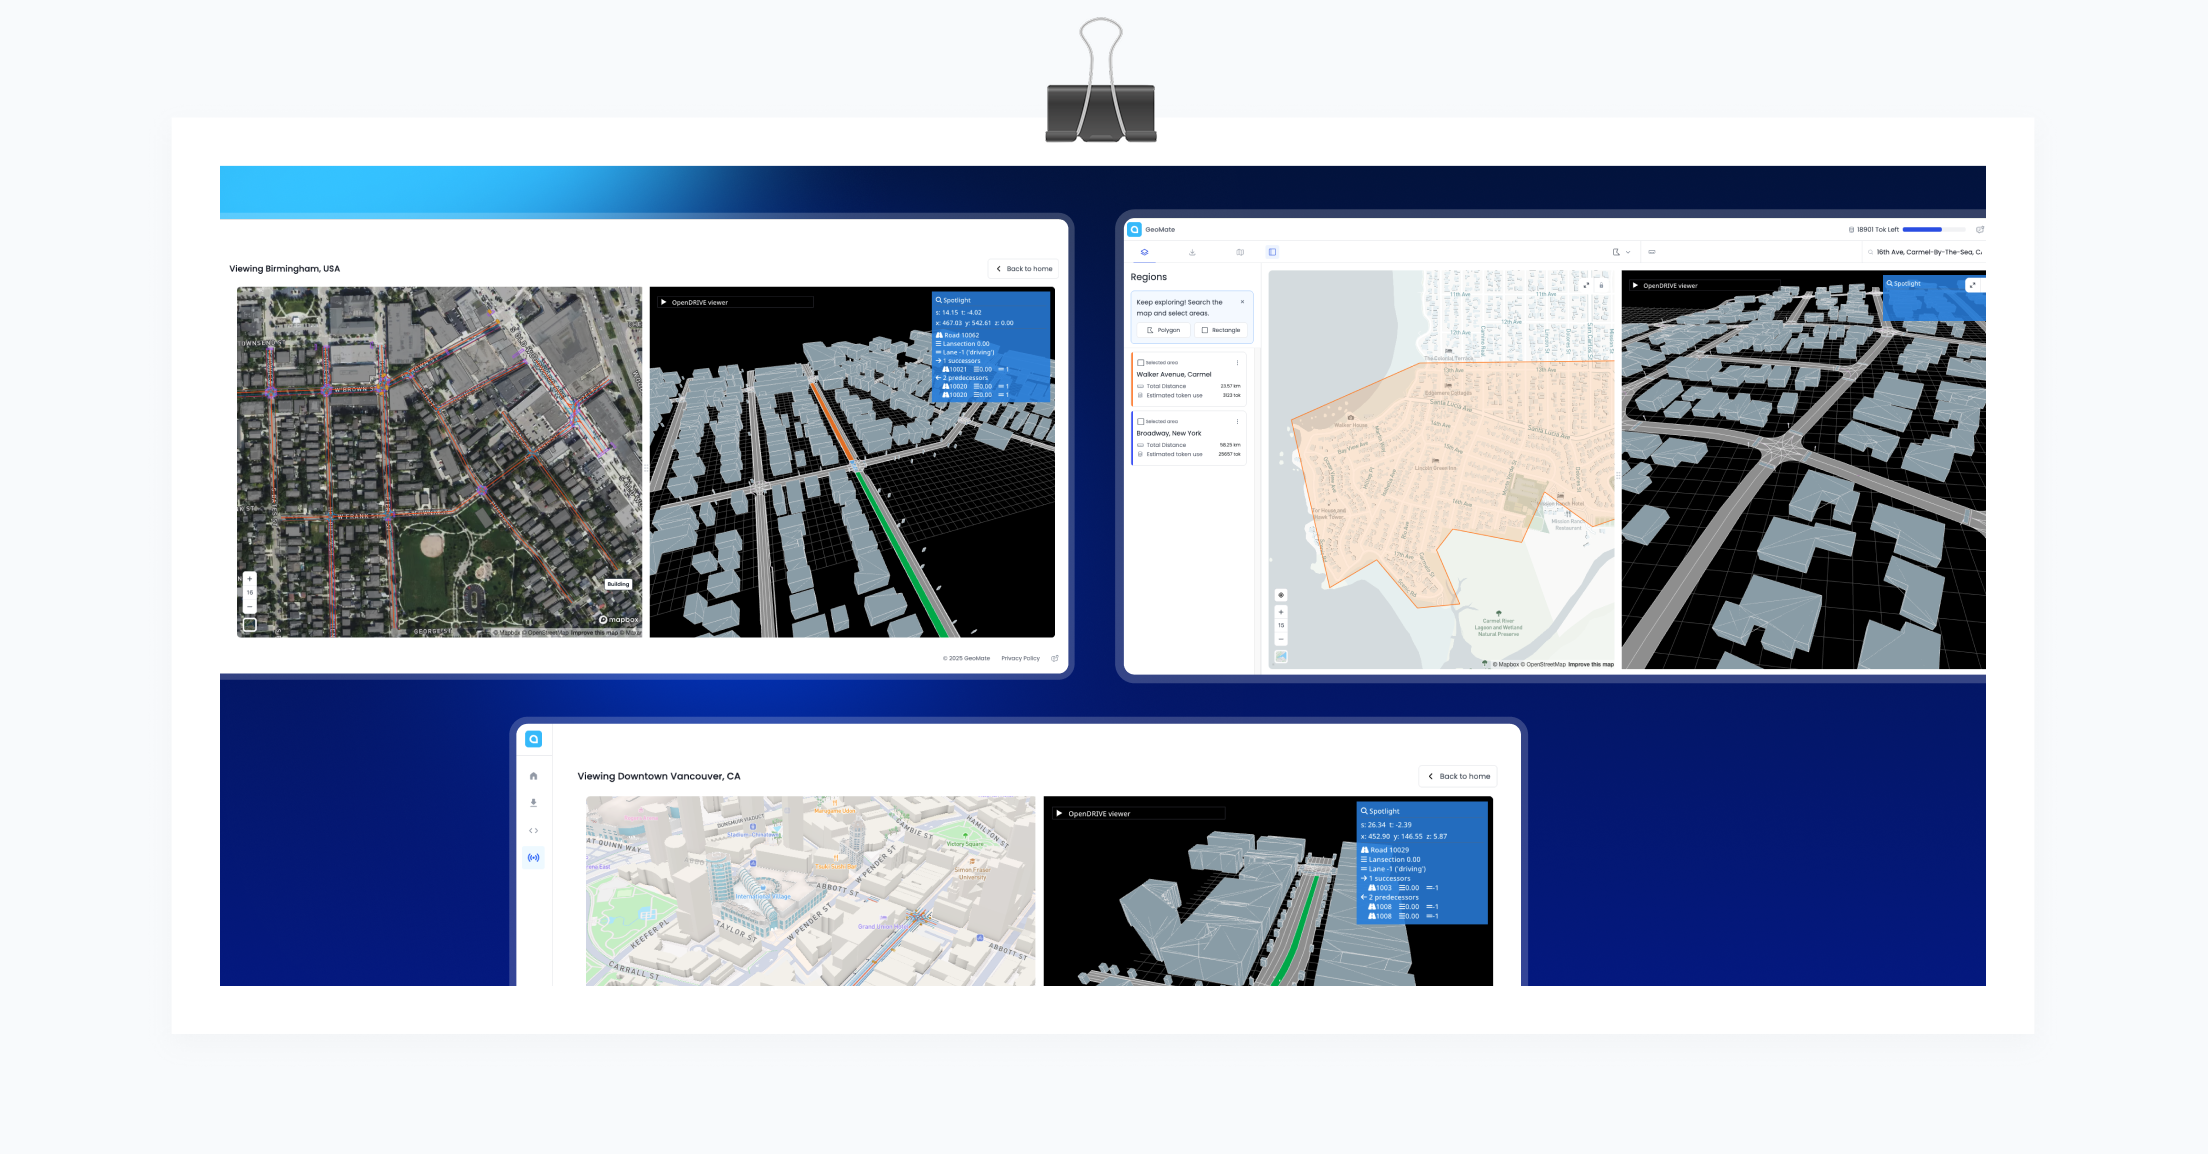
Task: Click the lock icon on Carmel map
Action: pos(1601,285)
